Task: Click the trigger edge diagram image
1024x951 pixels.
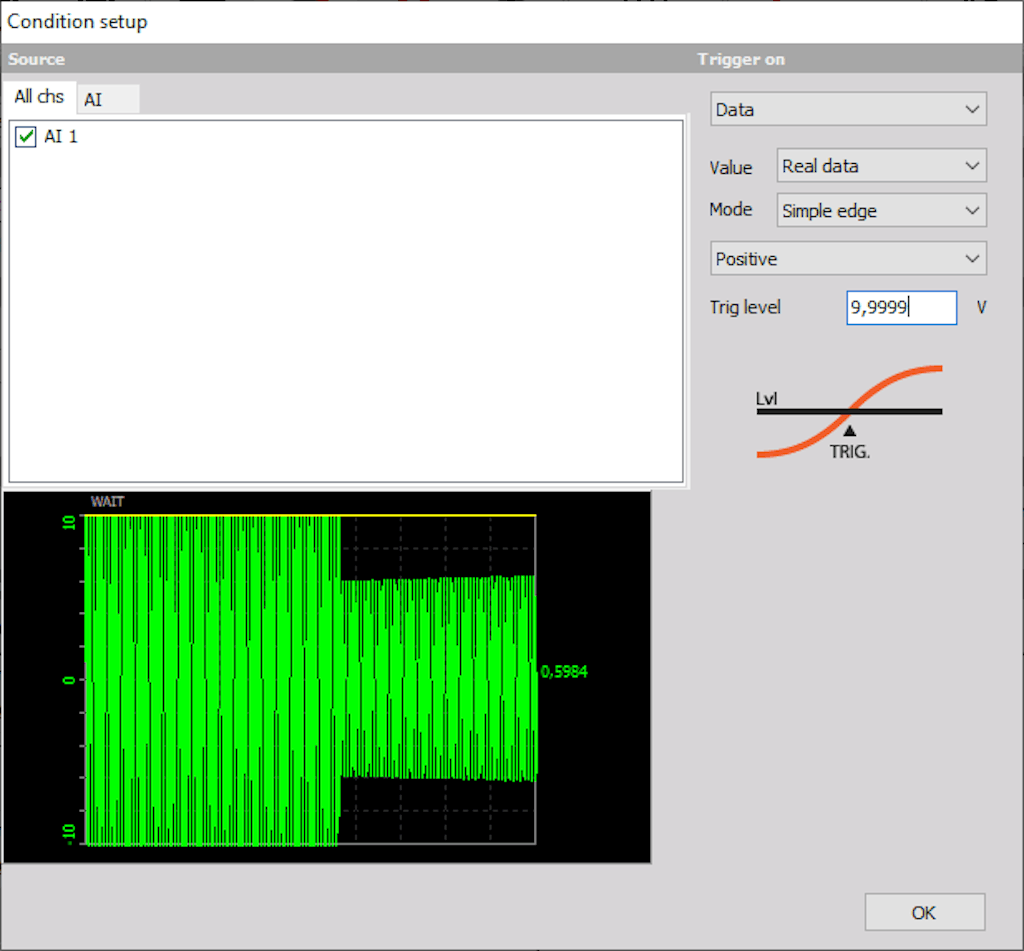Action: pos(849,412)
